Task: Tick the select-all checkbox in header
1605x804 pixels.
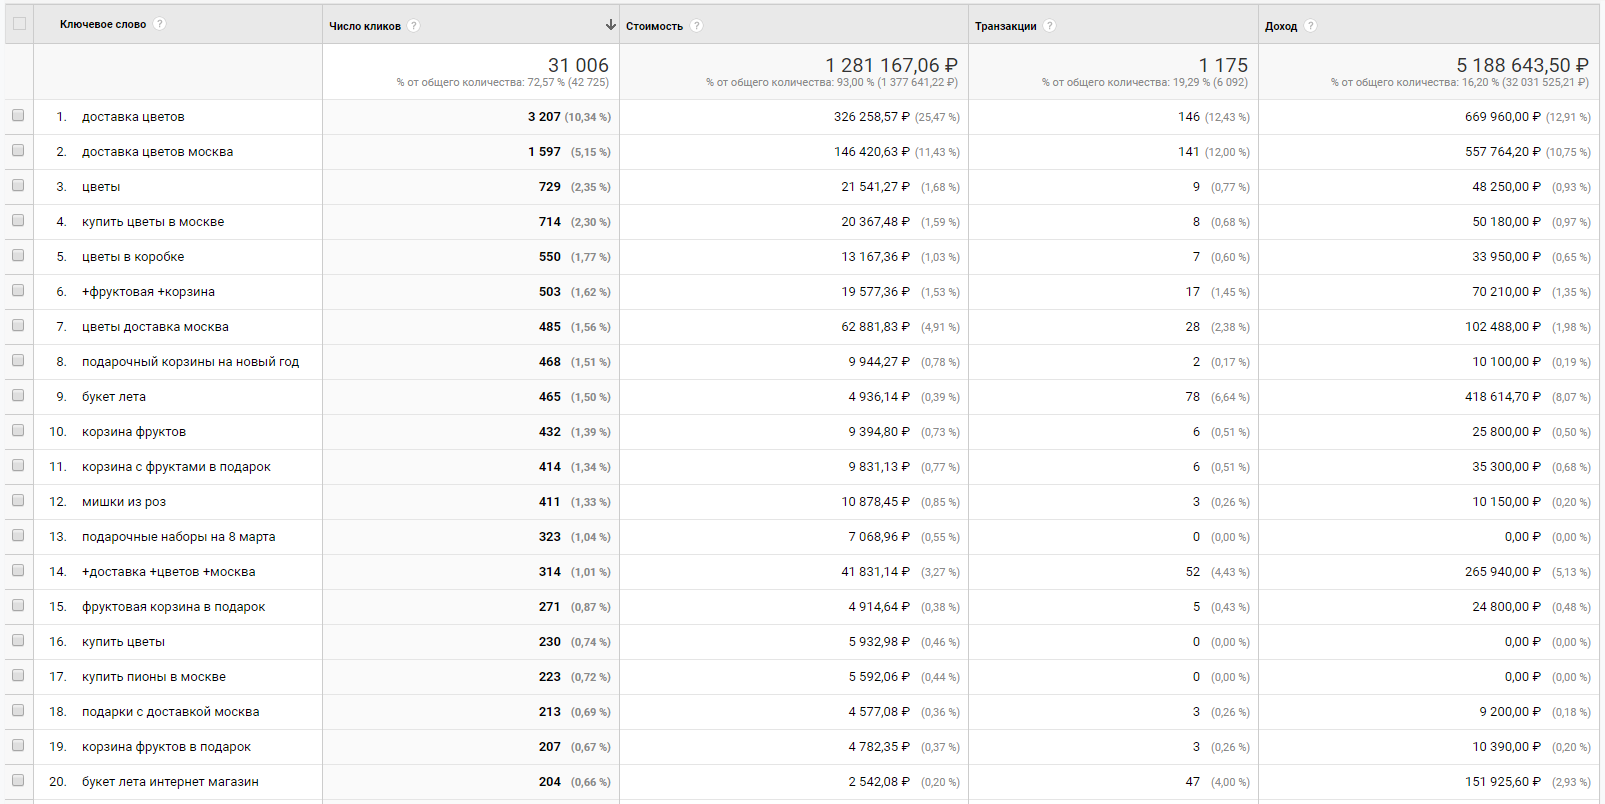Action: 19,24
